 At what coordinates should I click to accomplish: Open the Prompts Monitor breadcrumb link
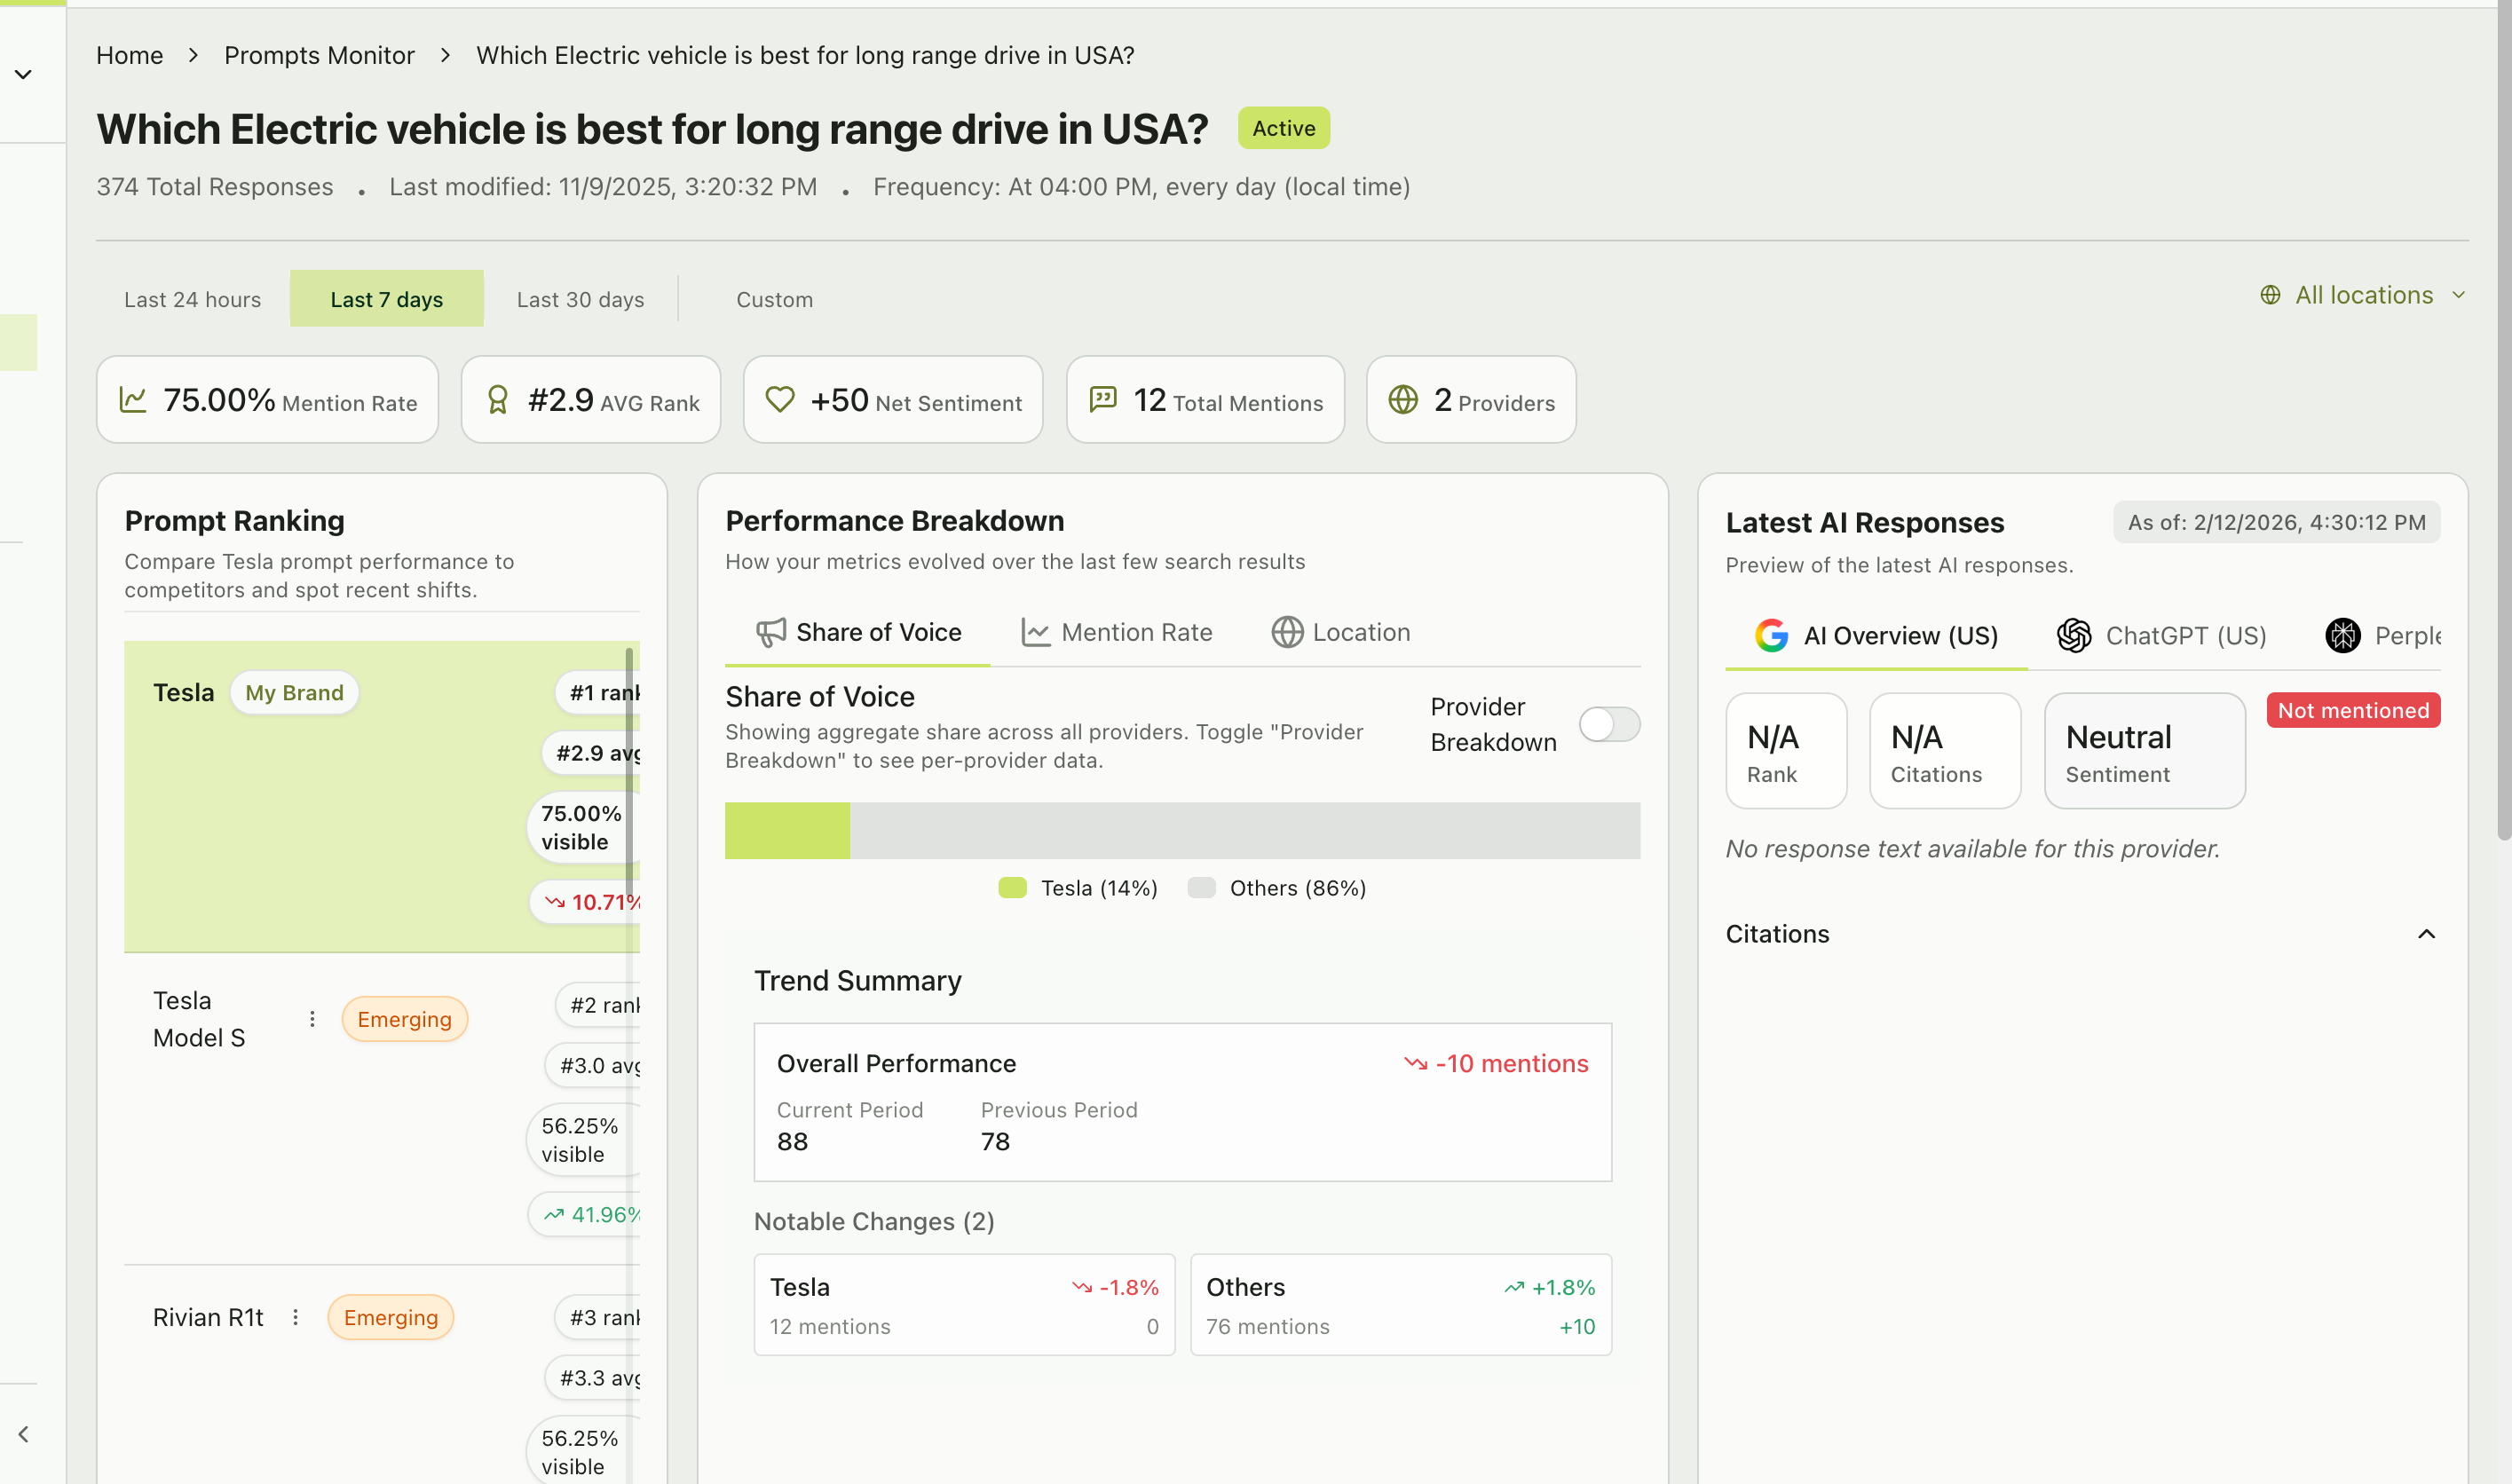tap(319, 55)
